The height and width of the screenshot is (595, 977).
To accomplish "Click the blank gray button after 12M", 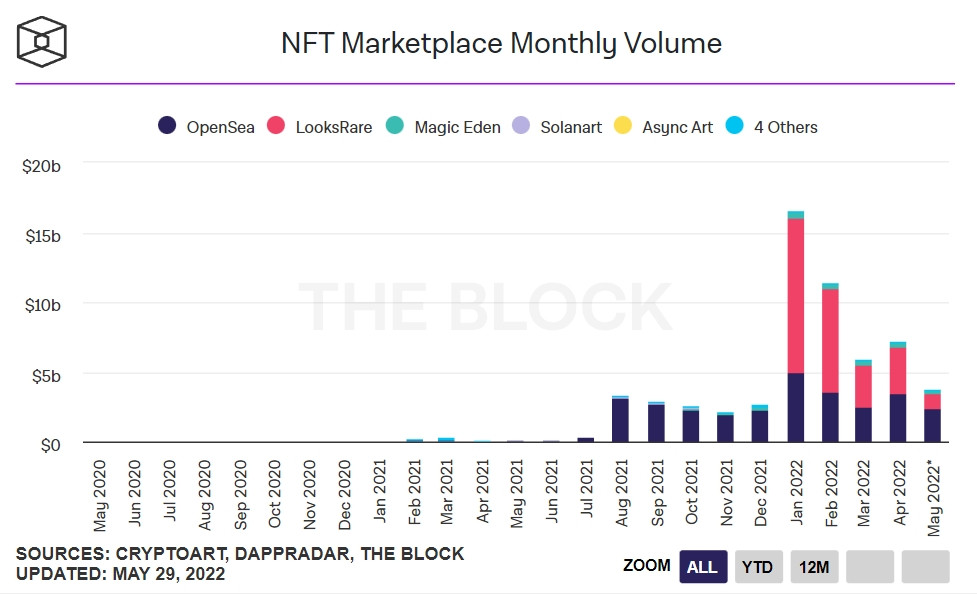I will [x=869, y=567].
